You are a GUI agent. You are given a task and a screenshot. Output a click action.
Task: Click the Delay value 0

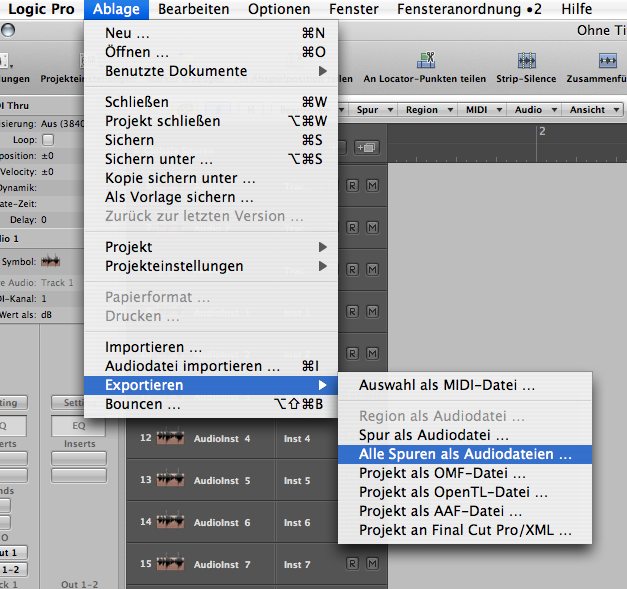point(44,220)
